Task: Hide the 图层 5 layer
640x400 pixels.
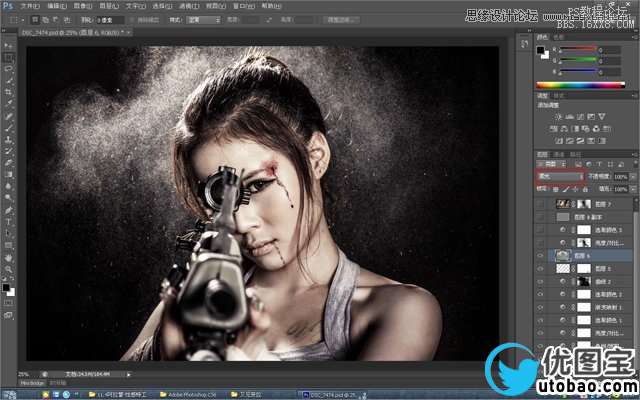Action: [x=540, y=269]
